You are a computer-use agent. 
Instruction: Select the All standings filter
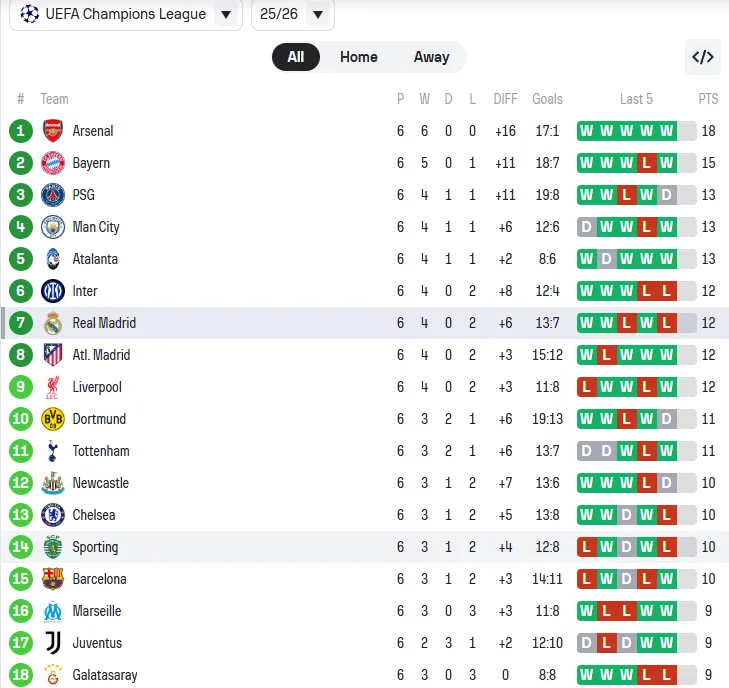click(296, 57)
